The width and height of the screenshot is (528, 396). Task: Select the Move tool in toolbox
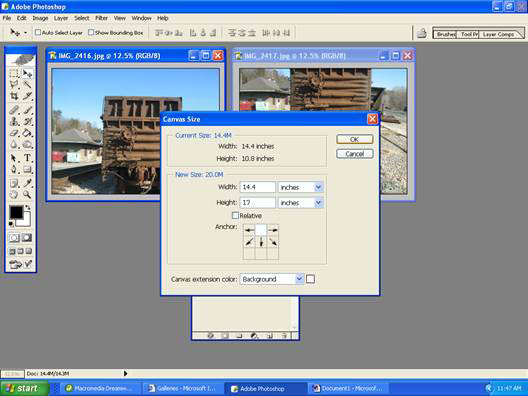(27, 74)
